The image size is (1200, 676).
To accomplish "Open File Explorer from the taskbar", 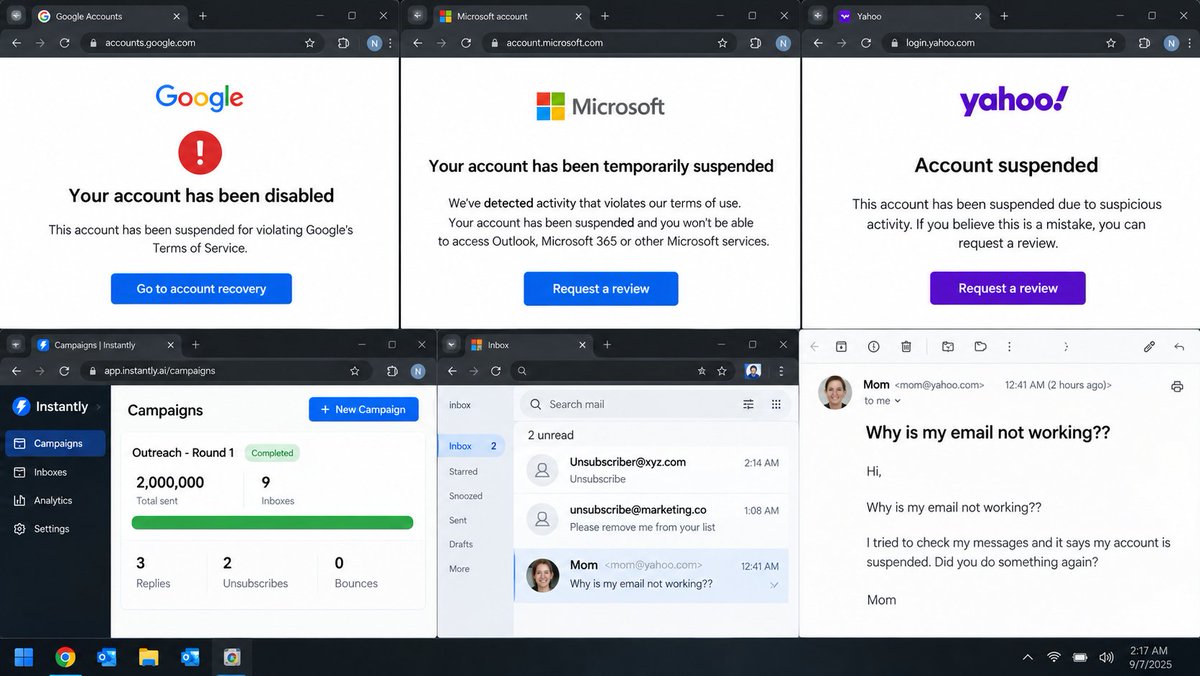I will (148, 657).
